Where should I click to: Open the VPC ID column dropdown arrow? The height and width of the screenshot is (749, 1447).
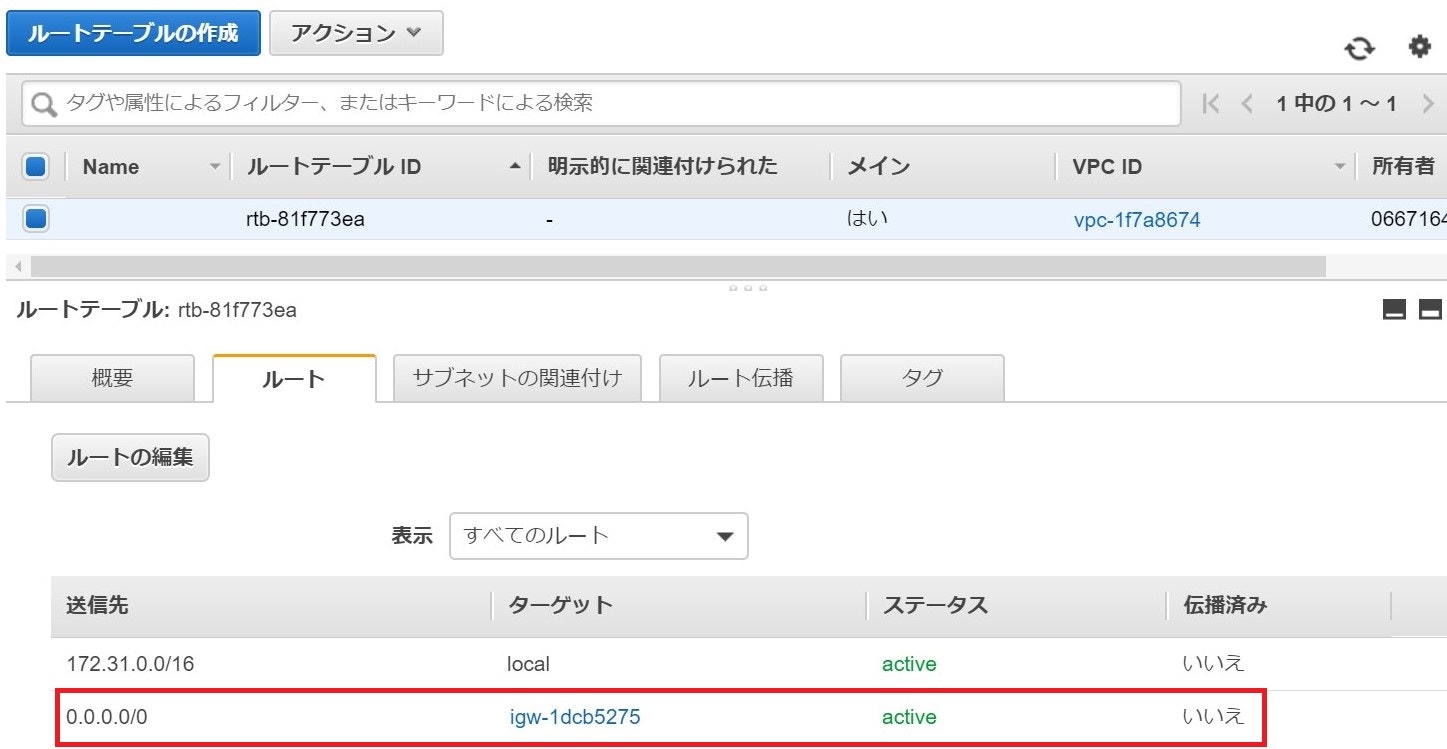click(1340, 167)
